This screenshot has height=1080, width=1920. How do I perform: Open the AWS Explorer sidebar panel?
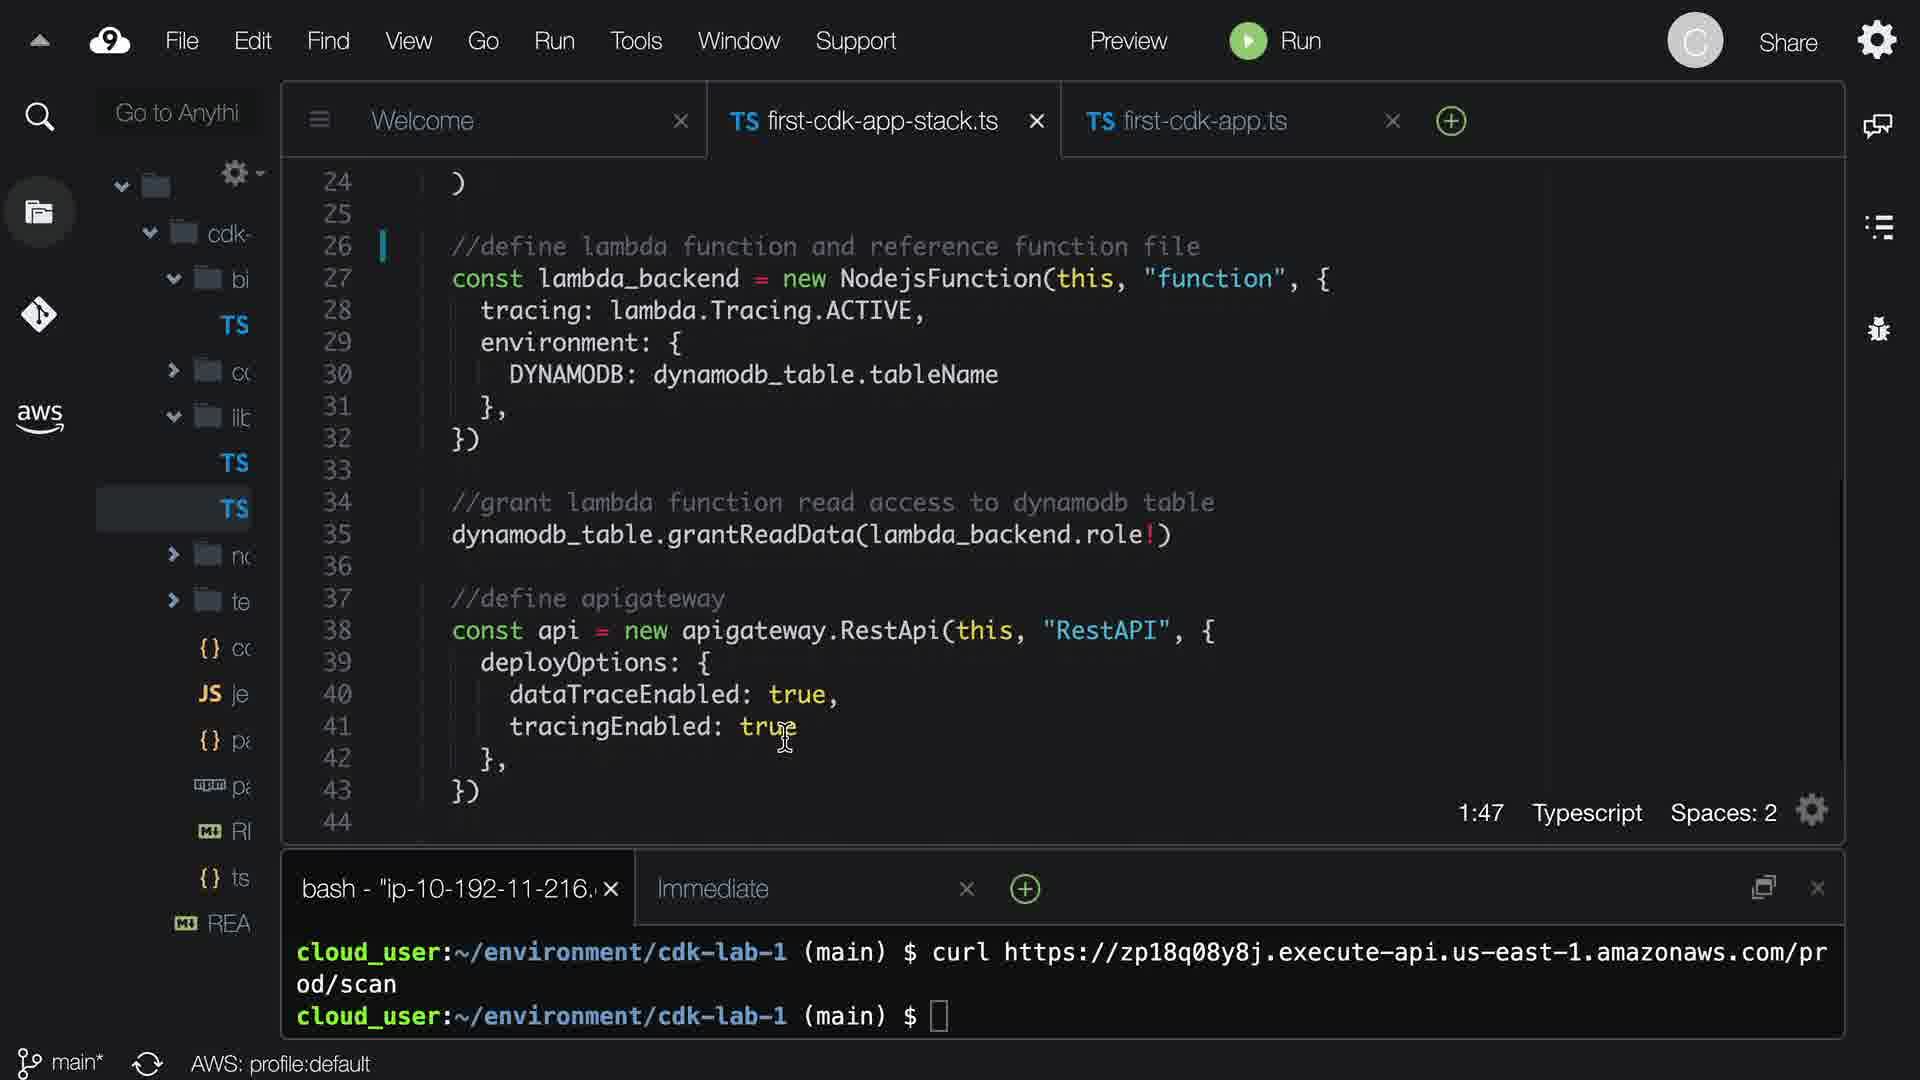39,417
